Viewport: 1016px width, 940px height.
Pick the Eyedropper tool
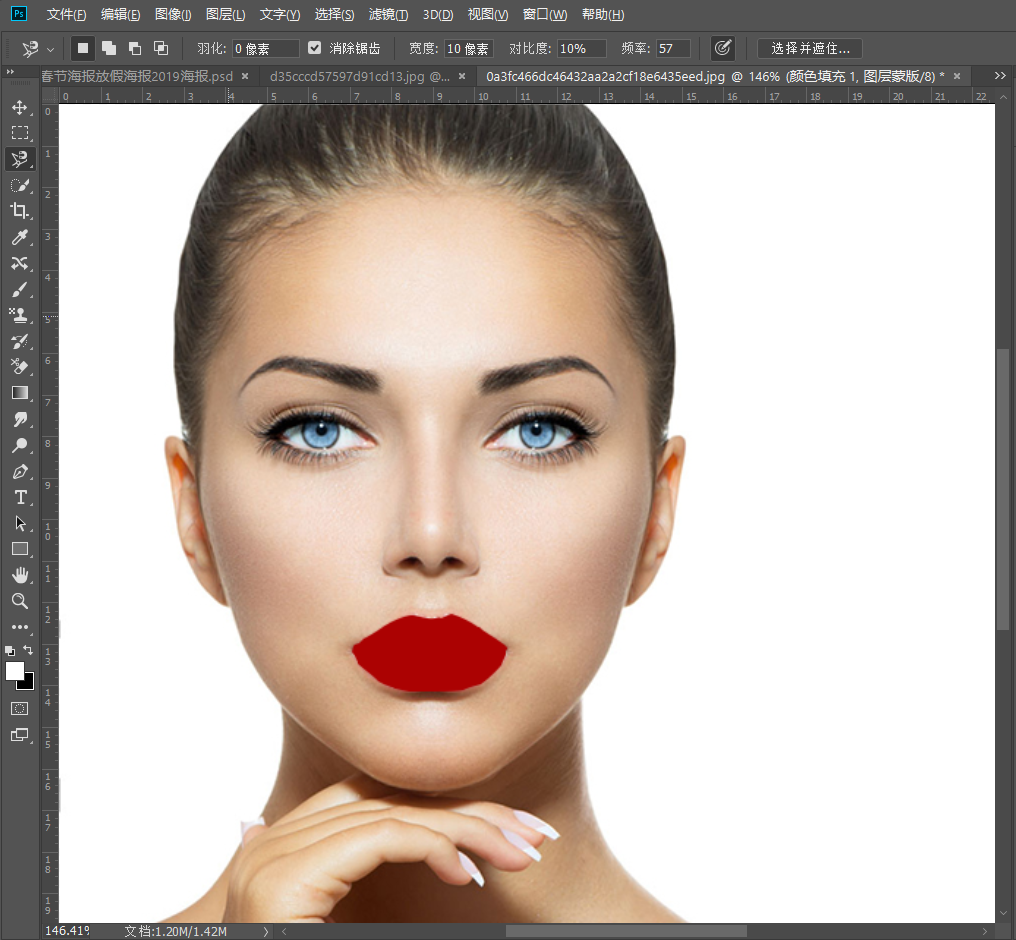(x=19, y=237)
